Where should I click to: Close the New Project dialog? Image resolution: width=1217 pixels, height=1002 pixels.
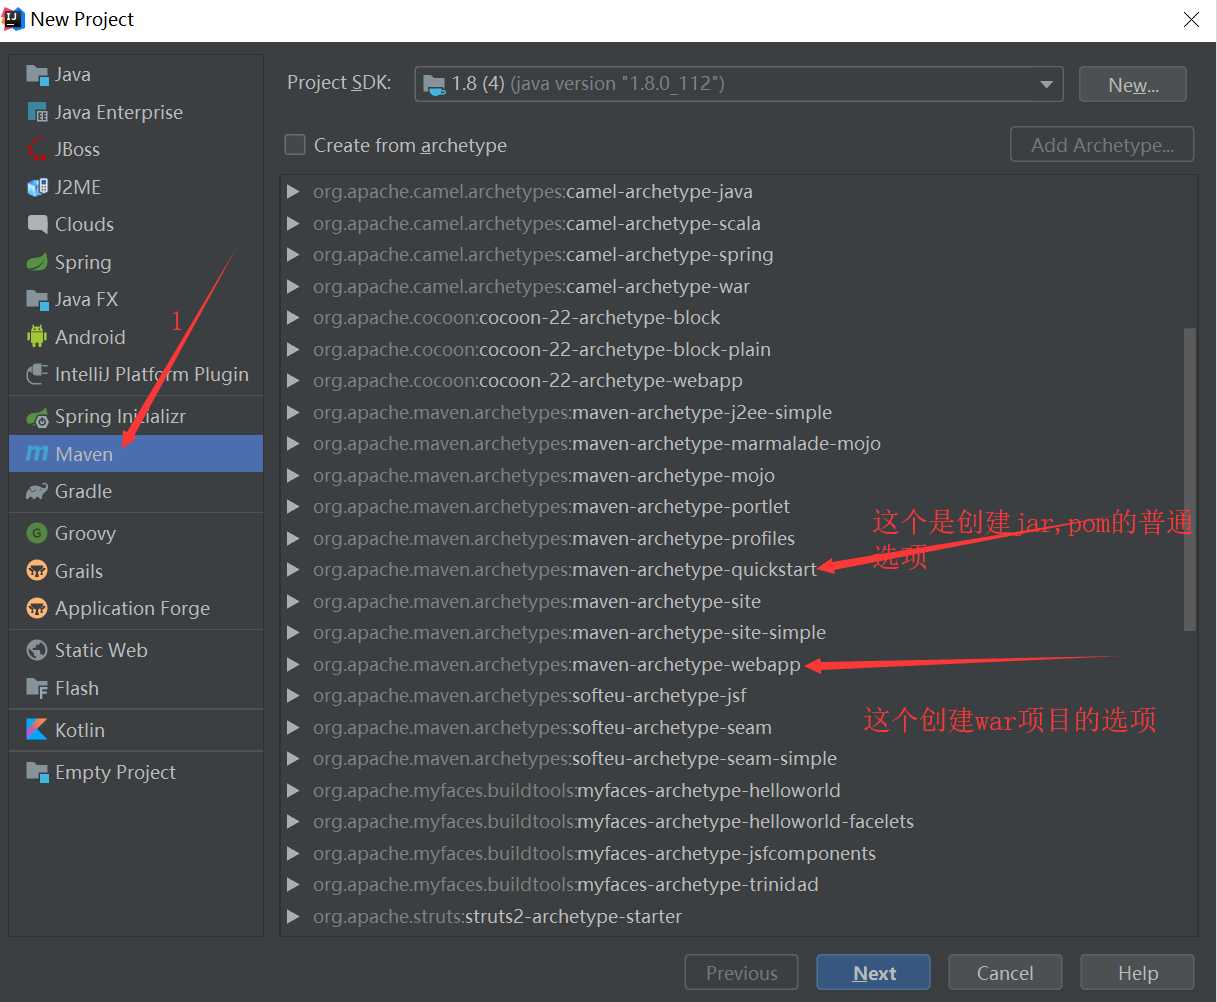[x=1191, y=20]
